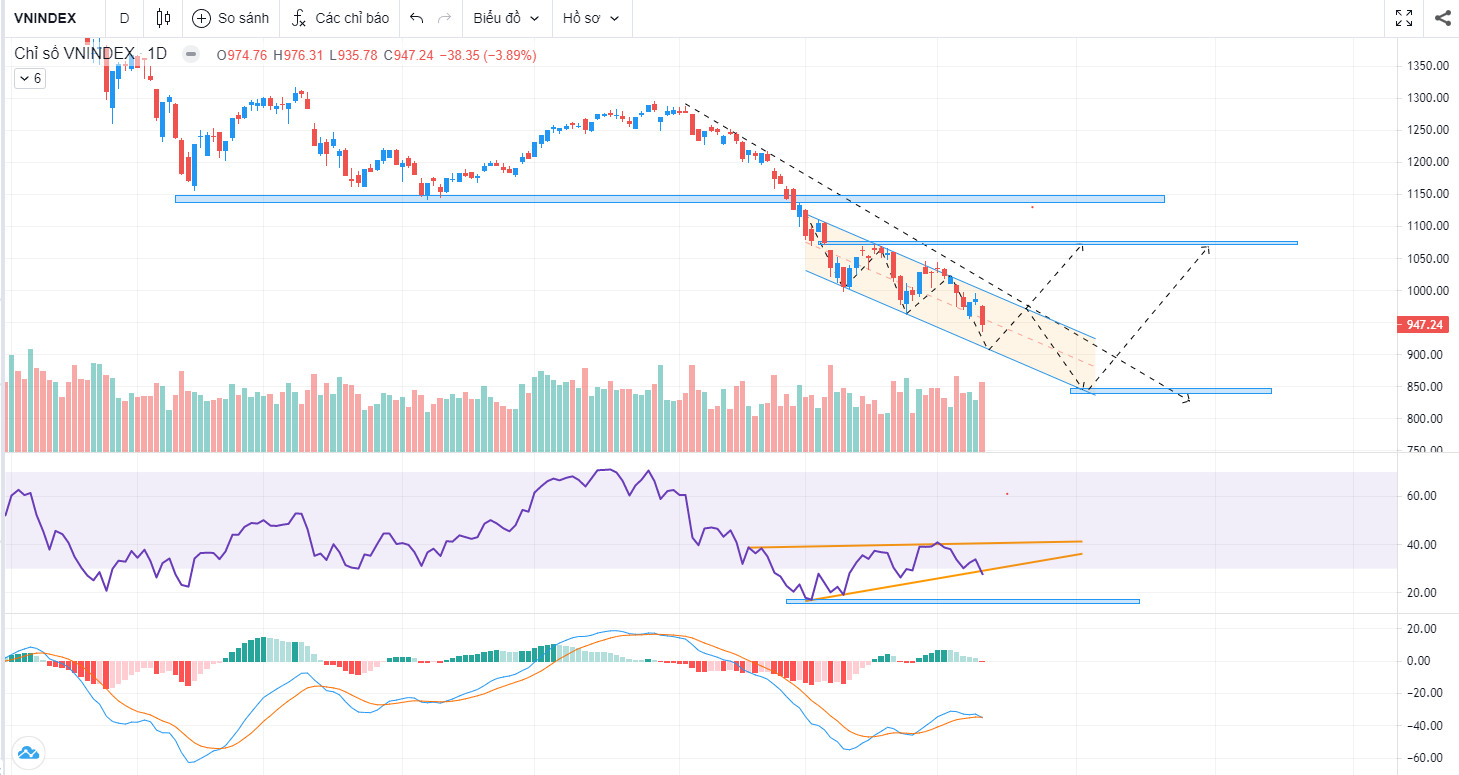The image size is (1459, 775).
Task: Click the 1250.00 price axis label
Action: pos(1427,130)
